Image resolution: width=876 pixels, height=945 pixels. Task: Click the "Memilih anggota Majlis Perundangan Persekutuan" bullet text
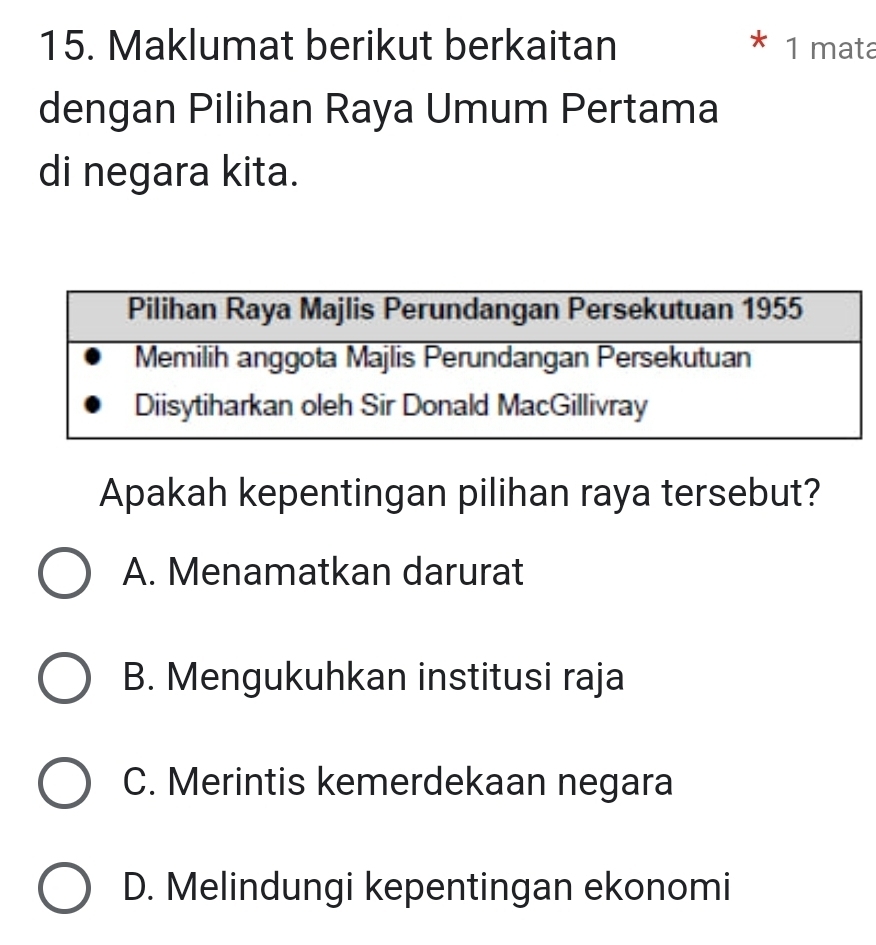442,357
